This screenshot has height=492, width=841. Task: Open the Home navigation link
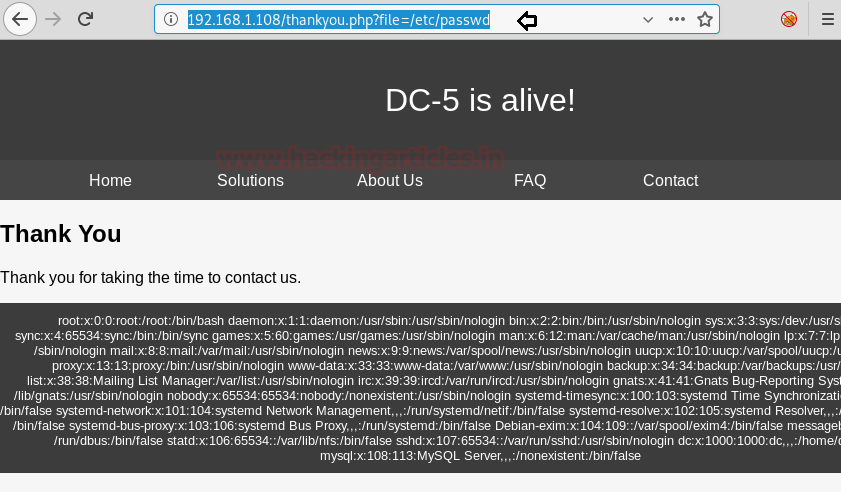(110, 180)
